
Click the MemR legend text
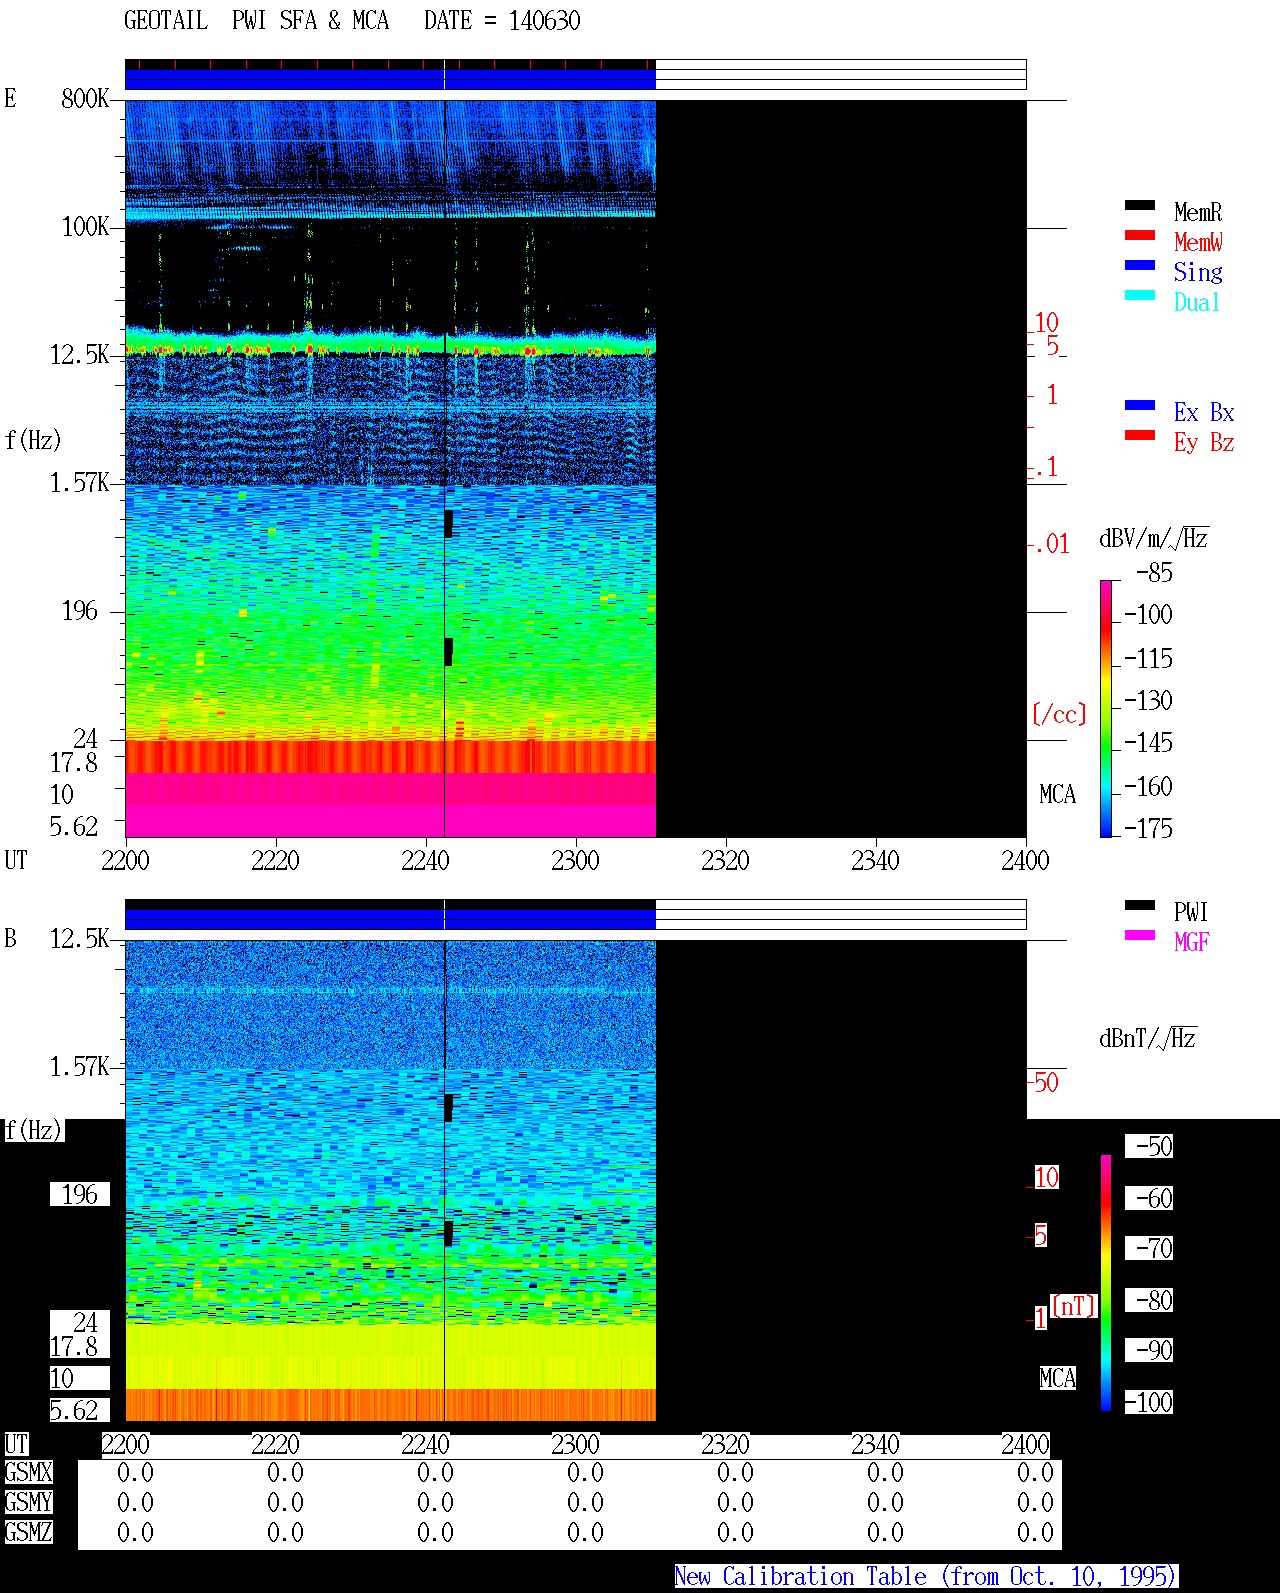(1198, 212)
